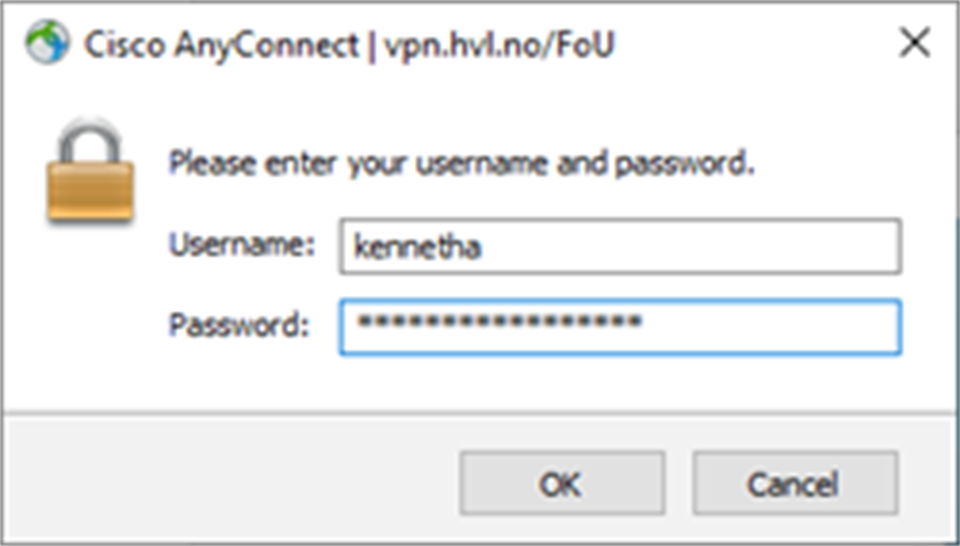The height and width of the screenshot is (546, 960).
Task: Click the gray footer left of OK
Action: tap(230, 484)
